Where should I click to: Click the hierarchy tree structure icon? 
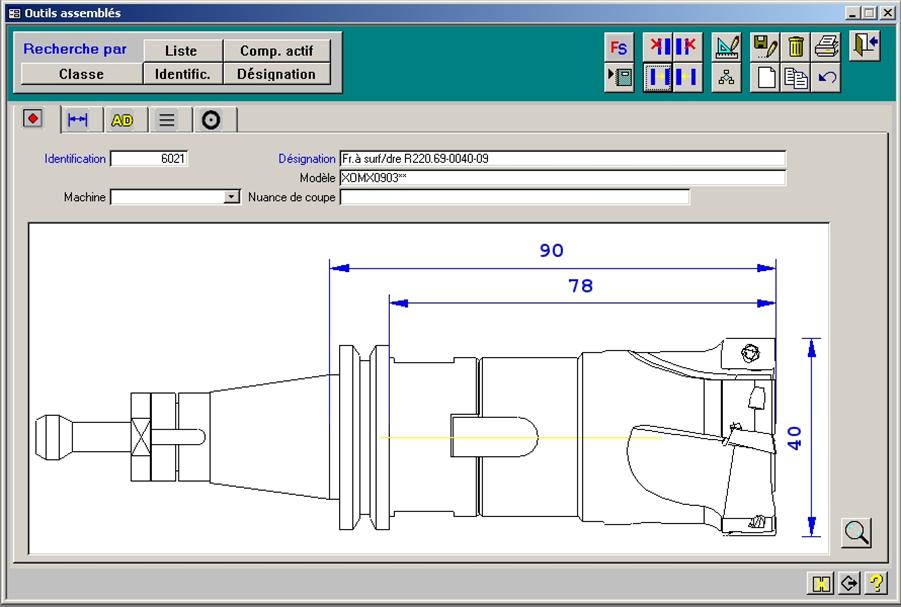click(x=727, y=78)
